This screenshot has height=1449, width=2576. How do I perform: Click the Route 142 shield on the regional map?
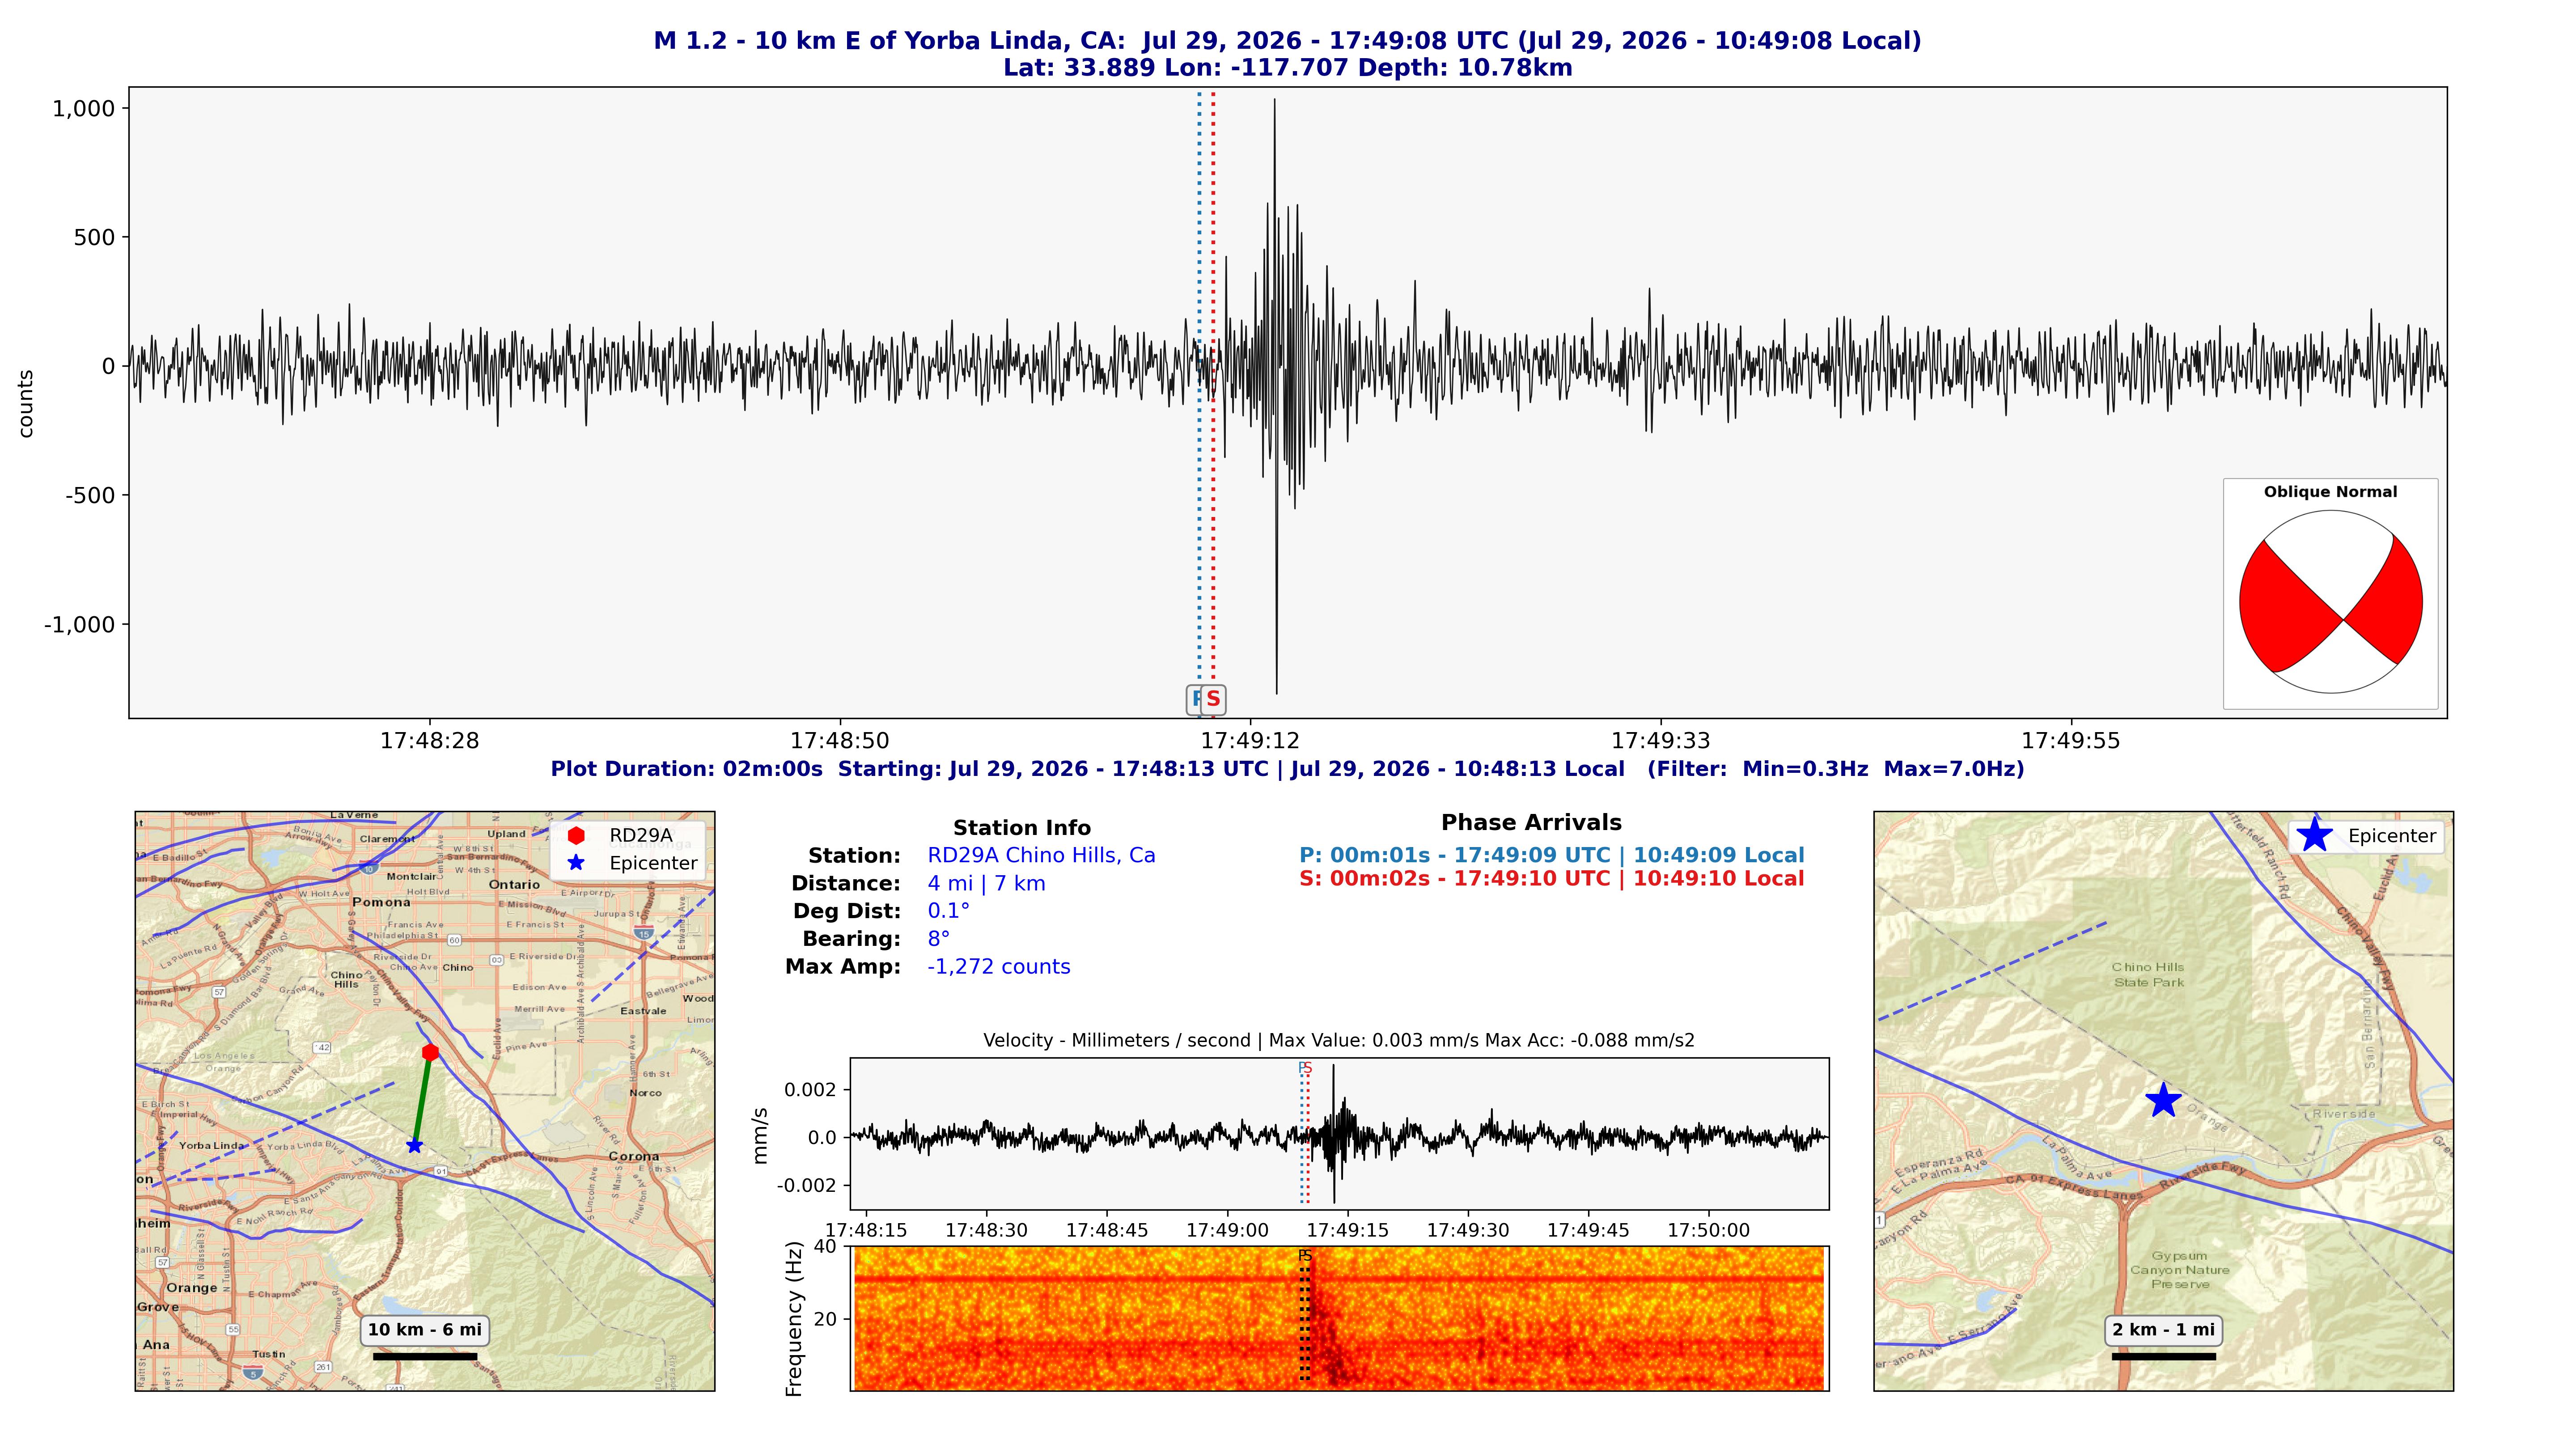pos(322,1047)
